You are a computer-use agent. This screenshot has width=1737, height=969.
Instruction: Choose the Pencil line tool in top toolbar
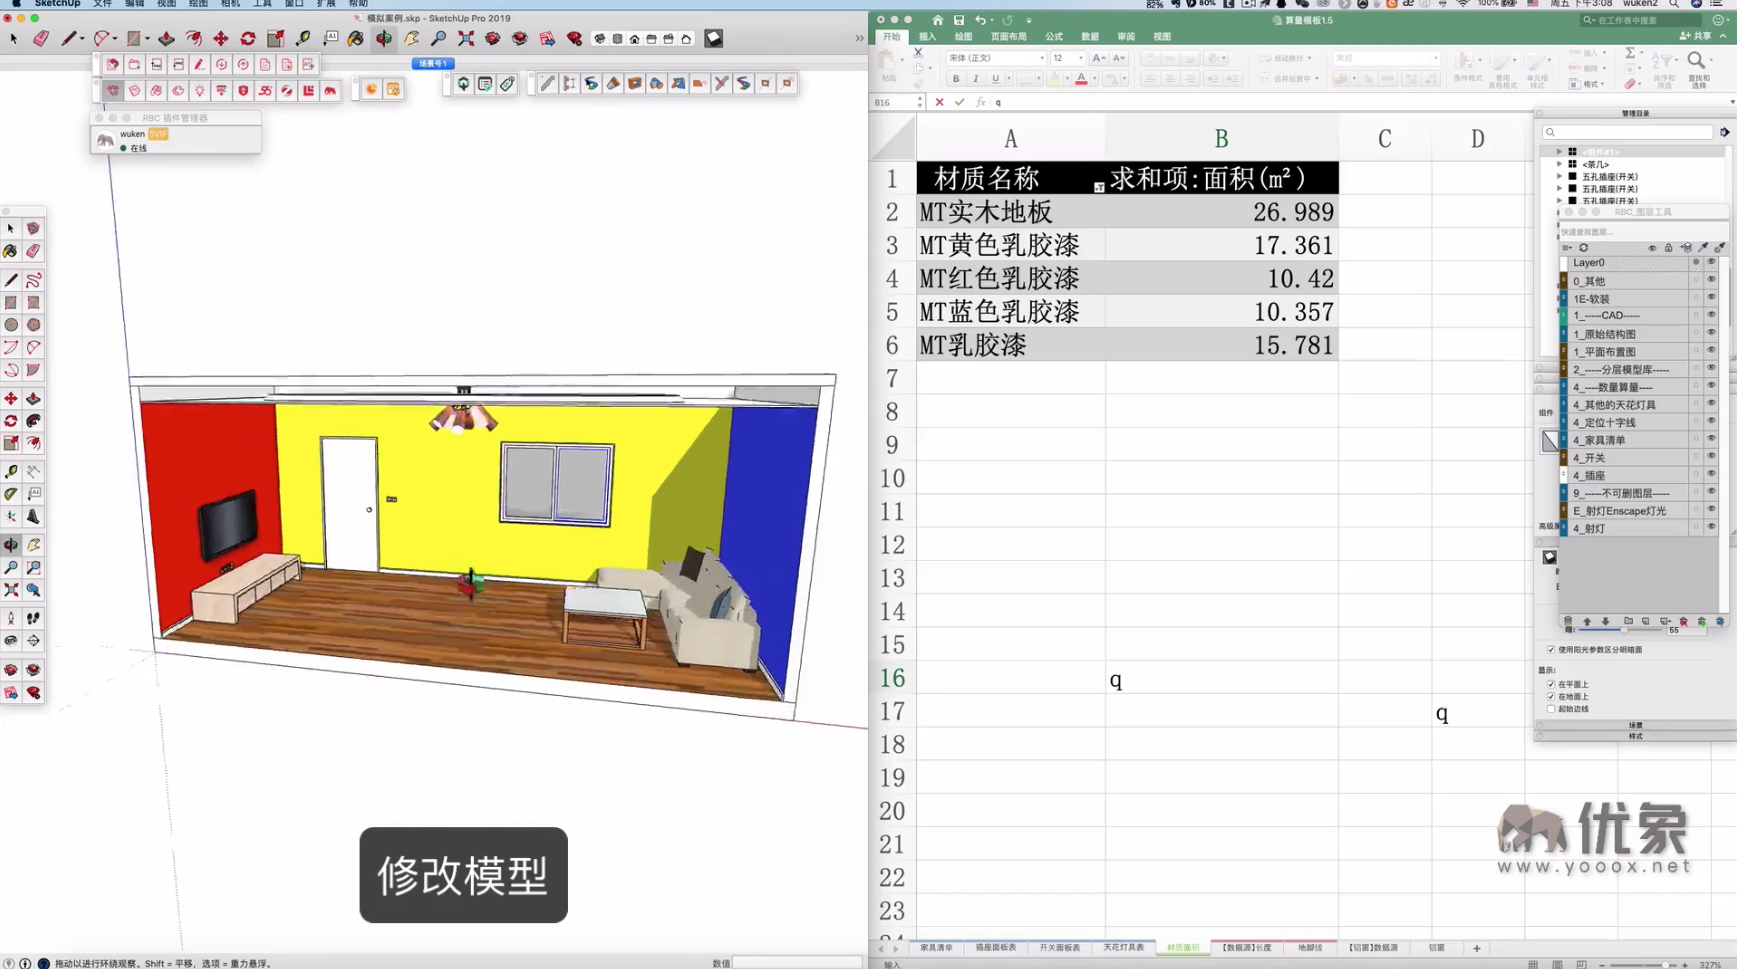pyautogui.click(x=68, y=39)
